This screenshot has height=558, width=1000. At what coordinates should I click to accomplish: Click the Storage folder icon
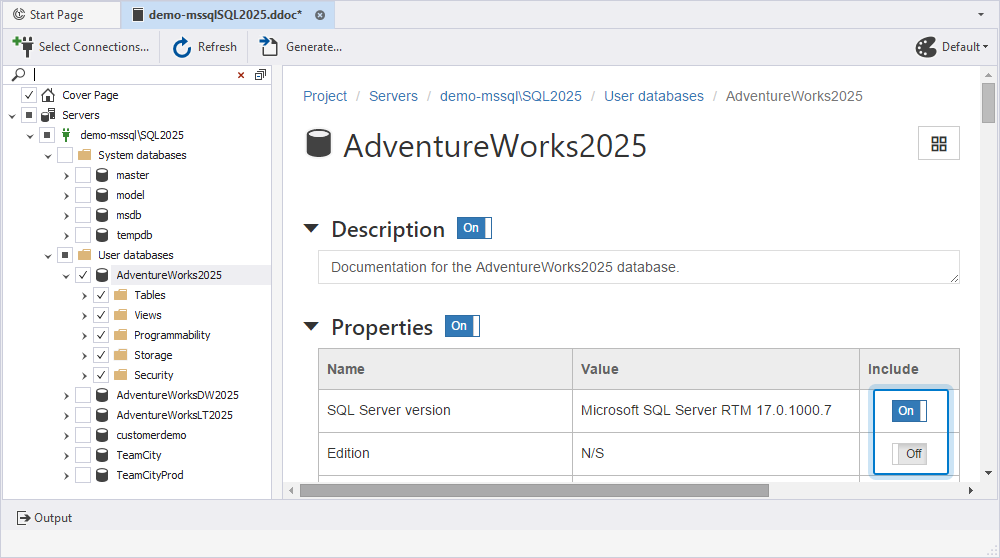[121, 355]
